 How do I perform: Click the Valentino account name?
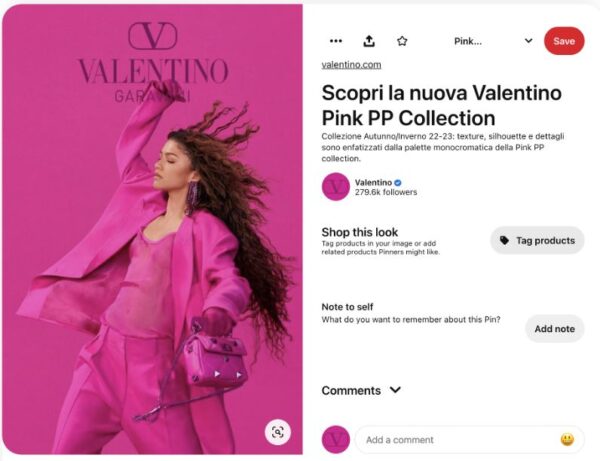tap(373, 182)
